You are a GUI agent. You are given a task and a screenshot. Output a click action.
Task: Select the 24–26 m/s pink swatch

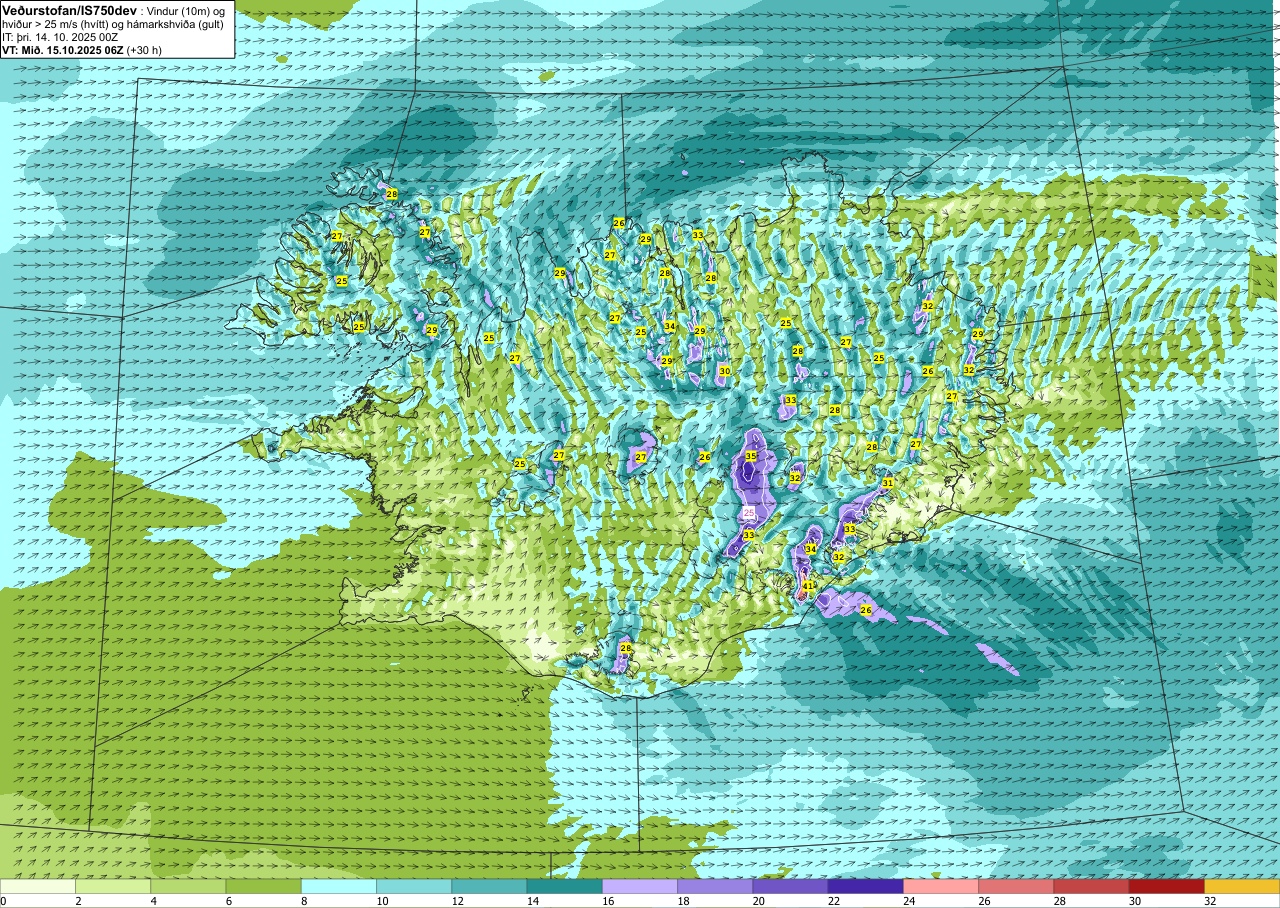941,886
